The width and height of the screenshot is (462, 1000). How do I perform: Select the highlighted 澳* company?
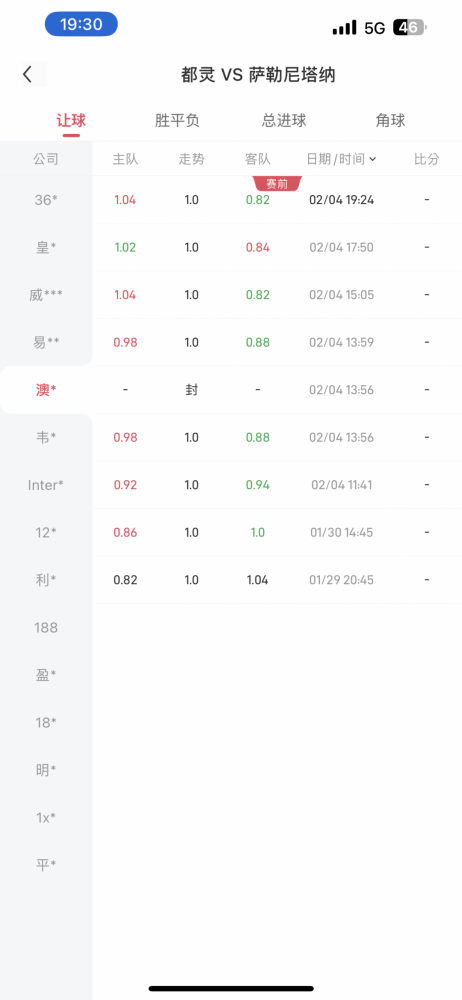click(46, 390)
